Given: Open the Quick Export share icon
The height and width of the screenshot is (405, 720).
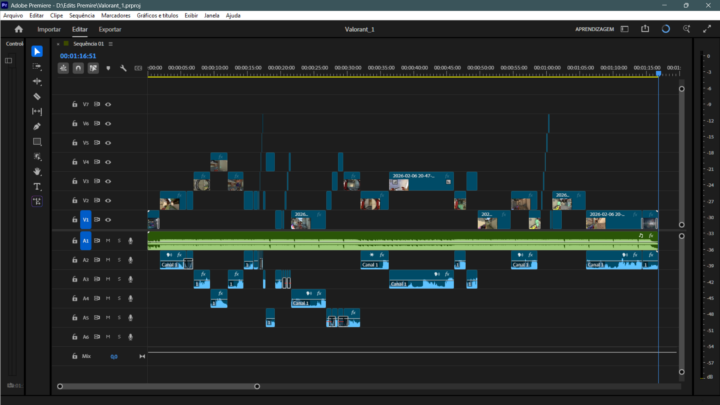Looking at the screenshot, I should (x=645, y=29).
